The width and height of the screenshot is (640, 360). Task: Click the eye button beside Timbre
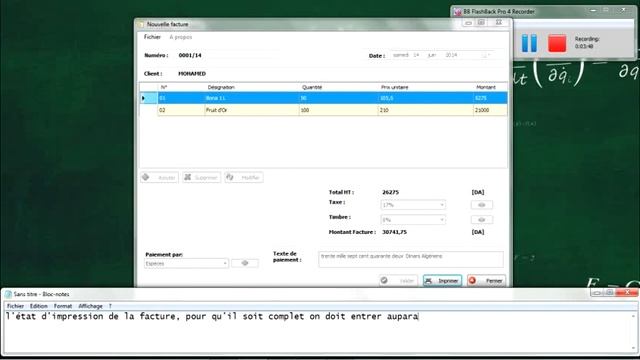tap(482, 220)
